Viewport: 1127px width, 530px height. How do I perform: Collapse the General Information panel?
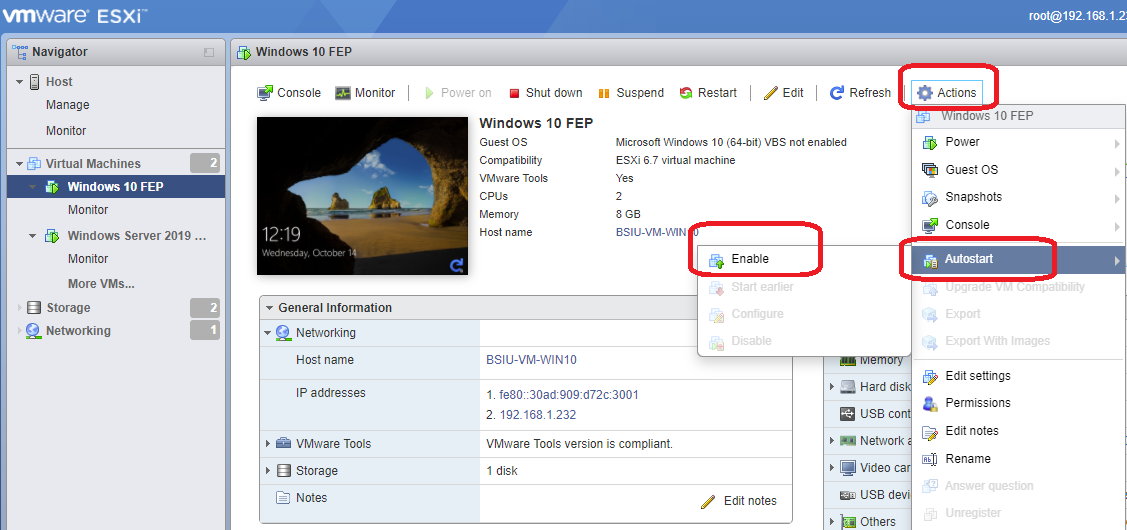[x=268, y=308]
